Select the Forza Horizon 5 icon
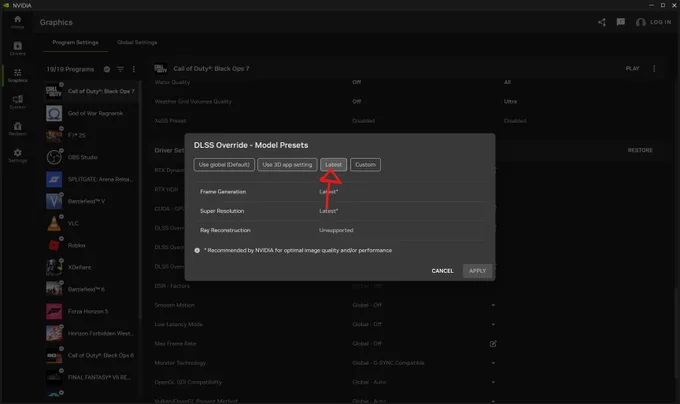Screen dimensions: 680x404 pos(54,311)
